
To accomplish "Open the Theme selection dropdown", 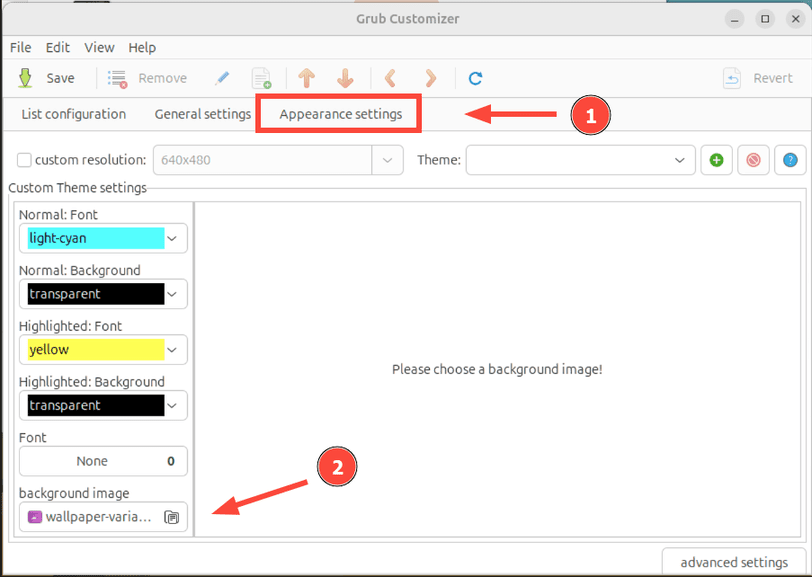I will [x=580, y=159].
